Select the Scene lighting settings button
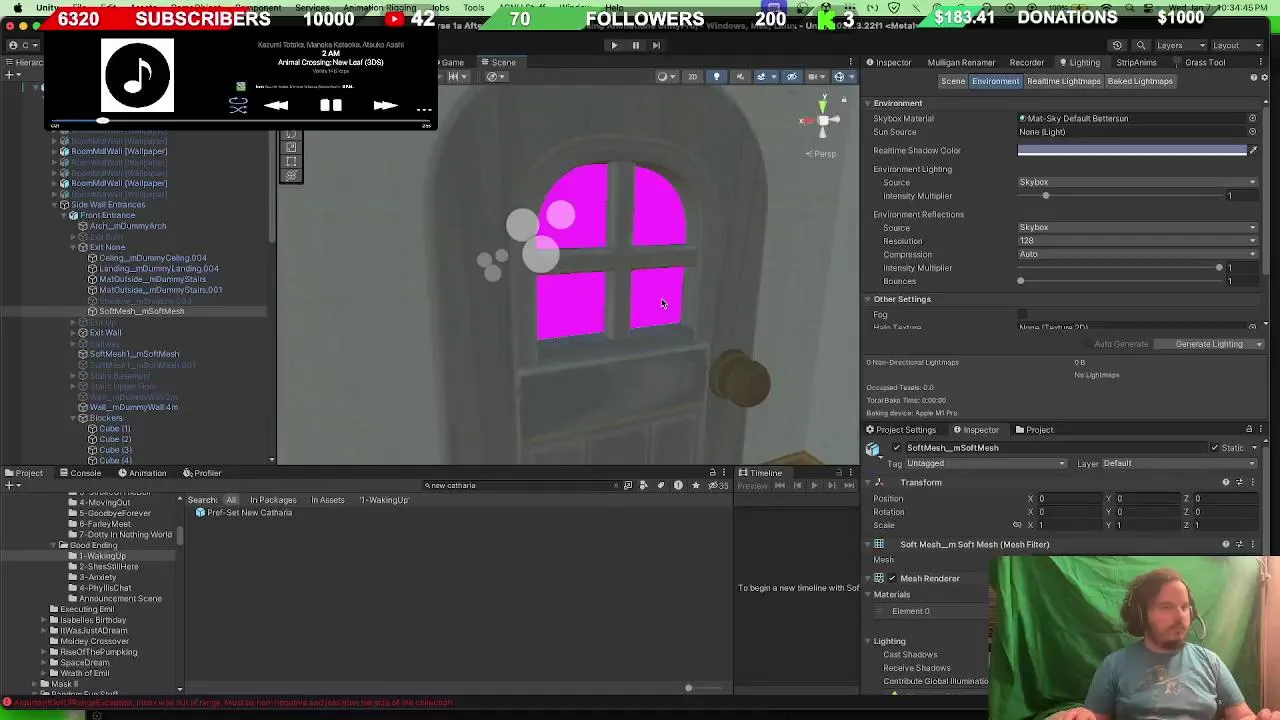This screenshot has height=720, width=1280. click(953, 81)
